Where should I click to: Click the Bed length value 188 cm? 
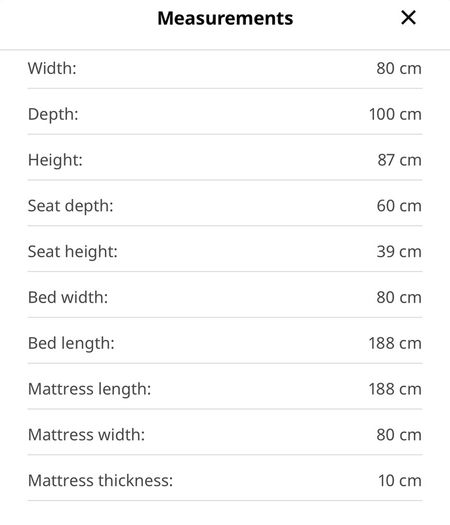point(395,343)
